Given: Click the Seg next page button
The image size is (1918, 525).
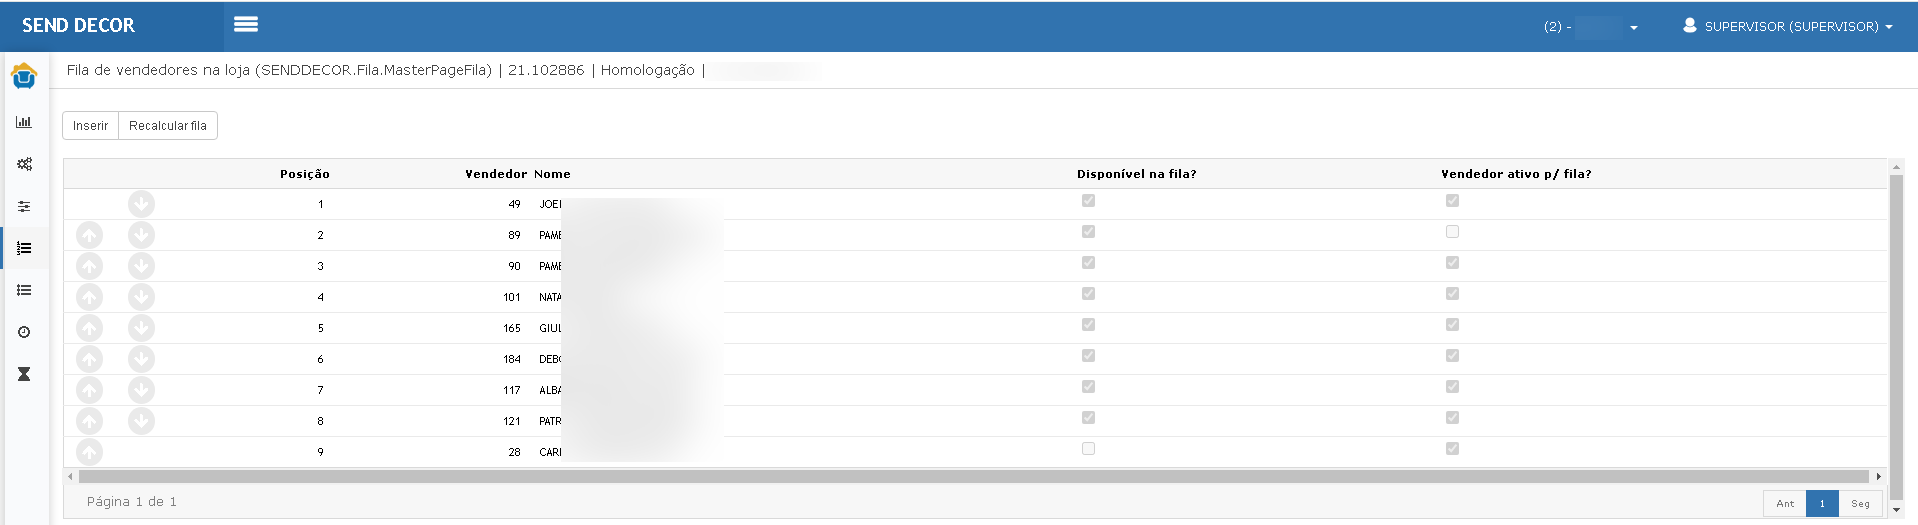Looking at the screenshot, I should (1860, 503).
